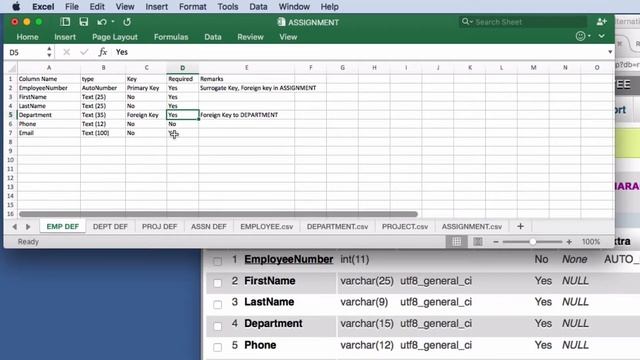Switch to the ASSN DEF sheet
Viewport: 640px width, 360px height.
(209, 227)
